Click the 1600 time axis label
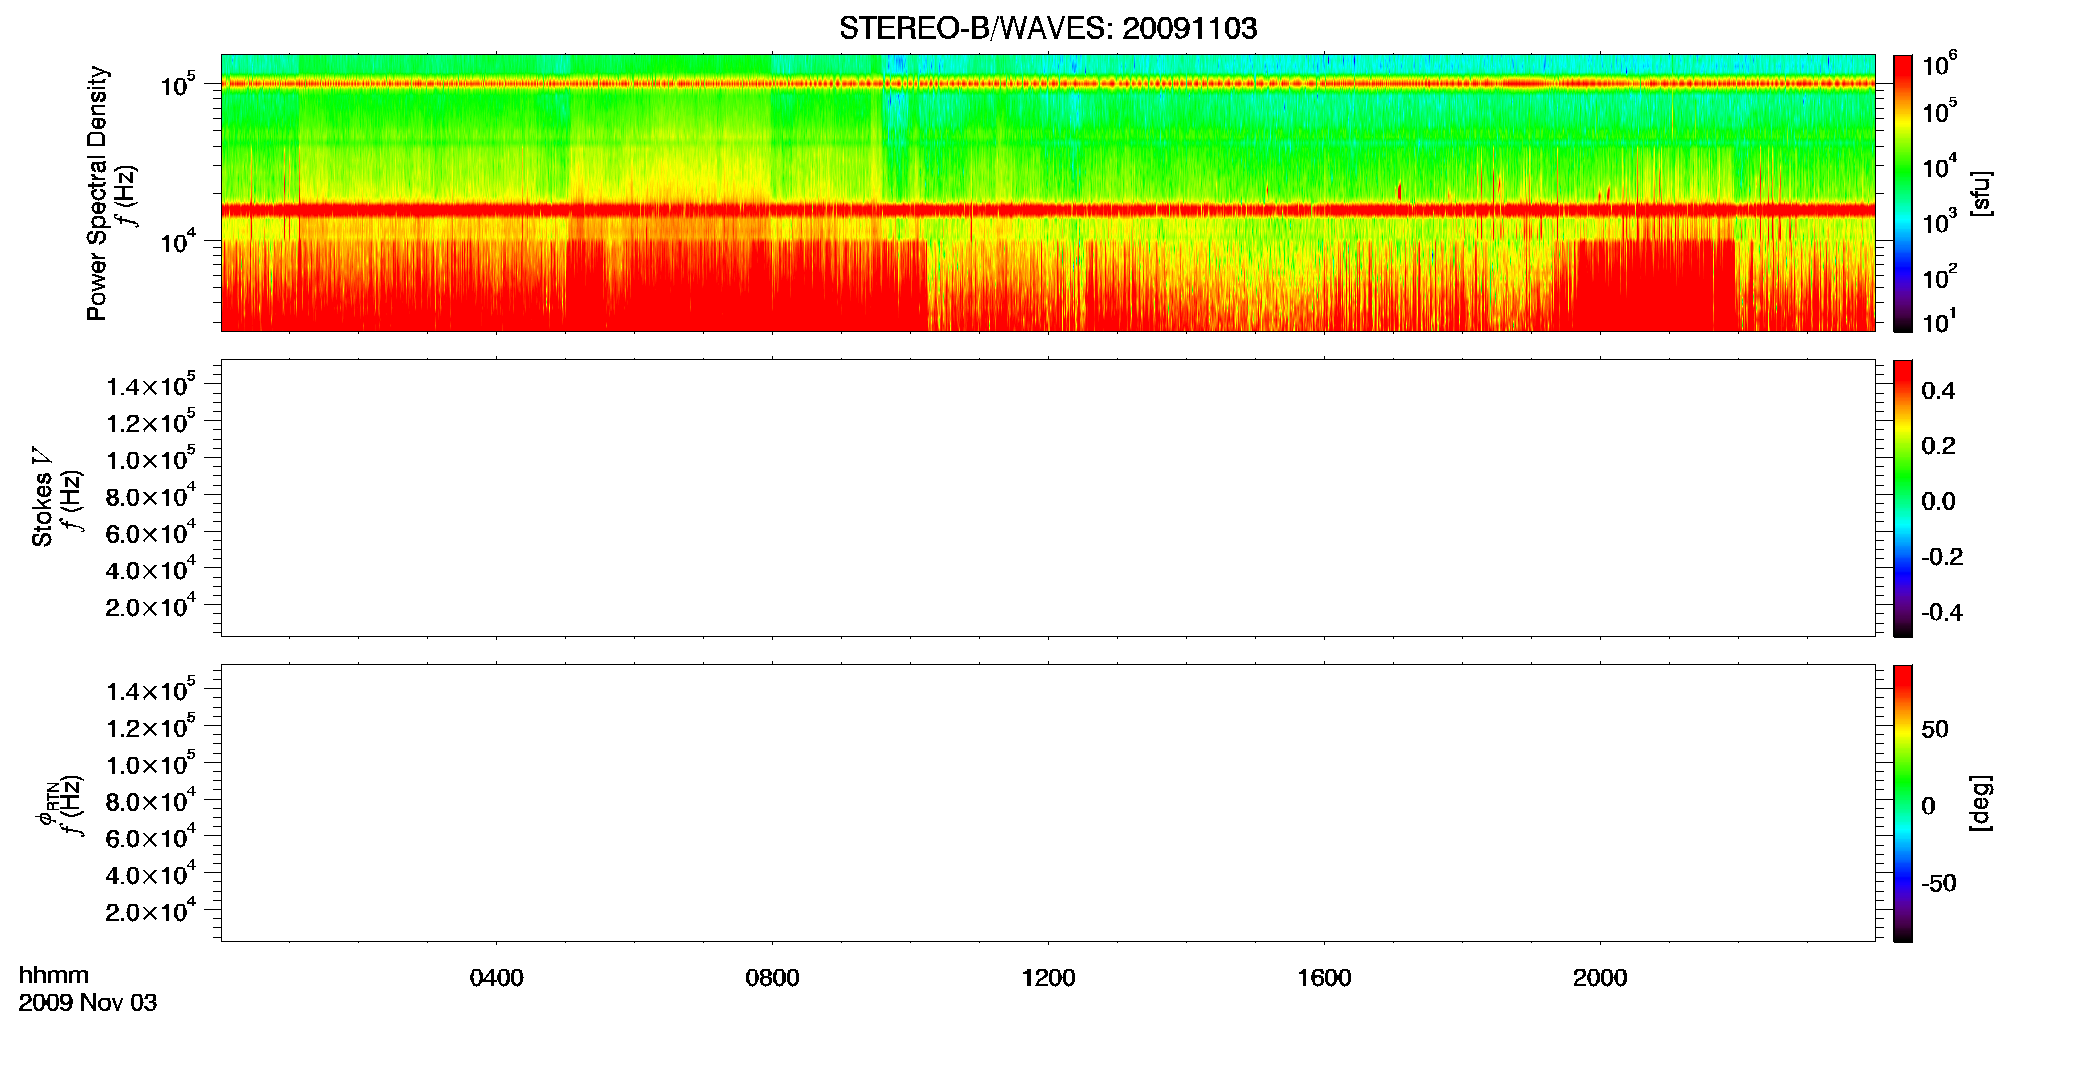 pyautogui.click(x=1324, y=978)
